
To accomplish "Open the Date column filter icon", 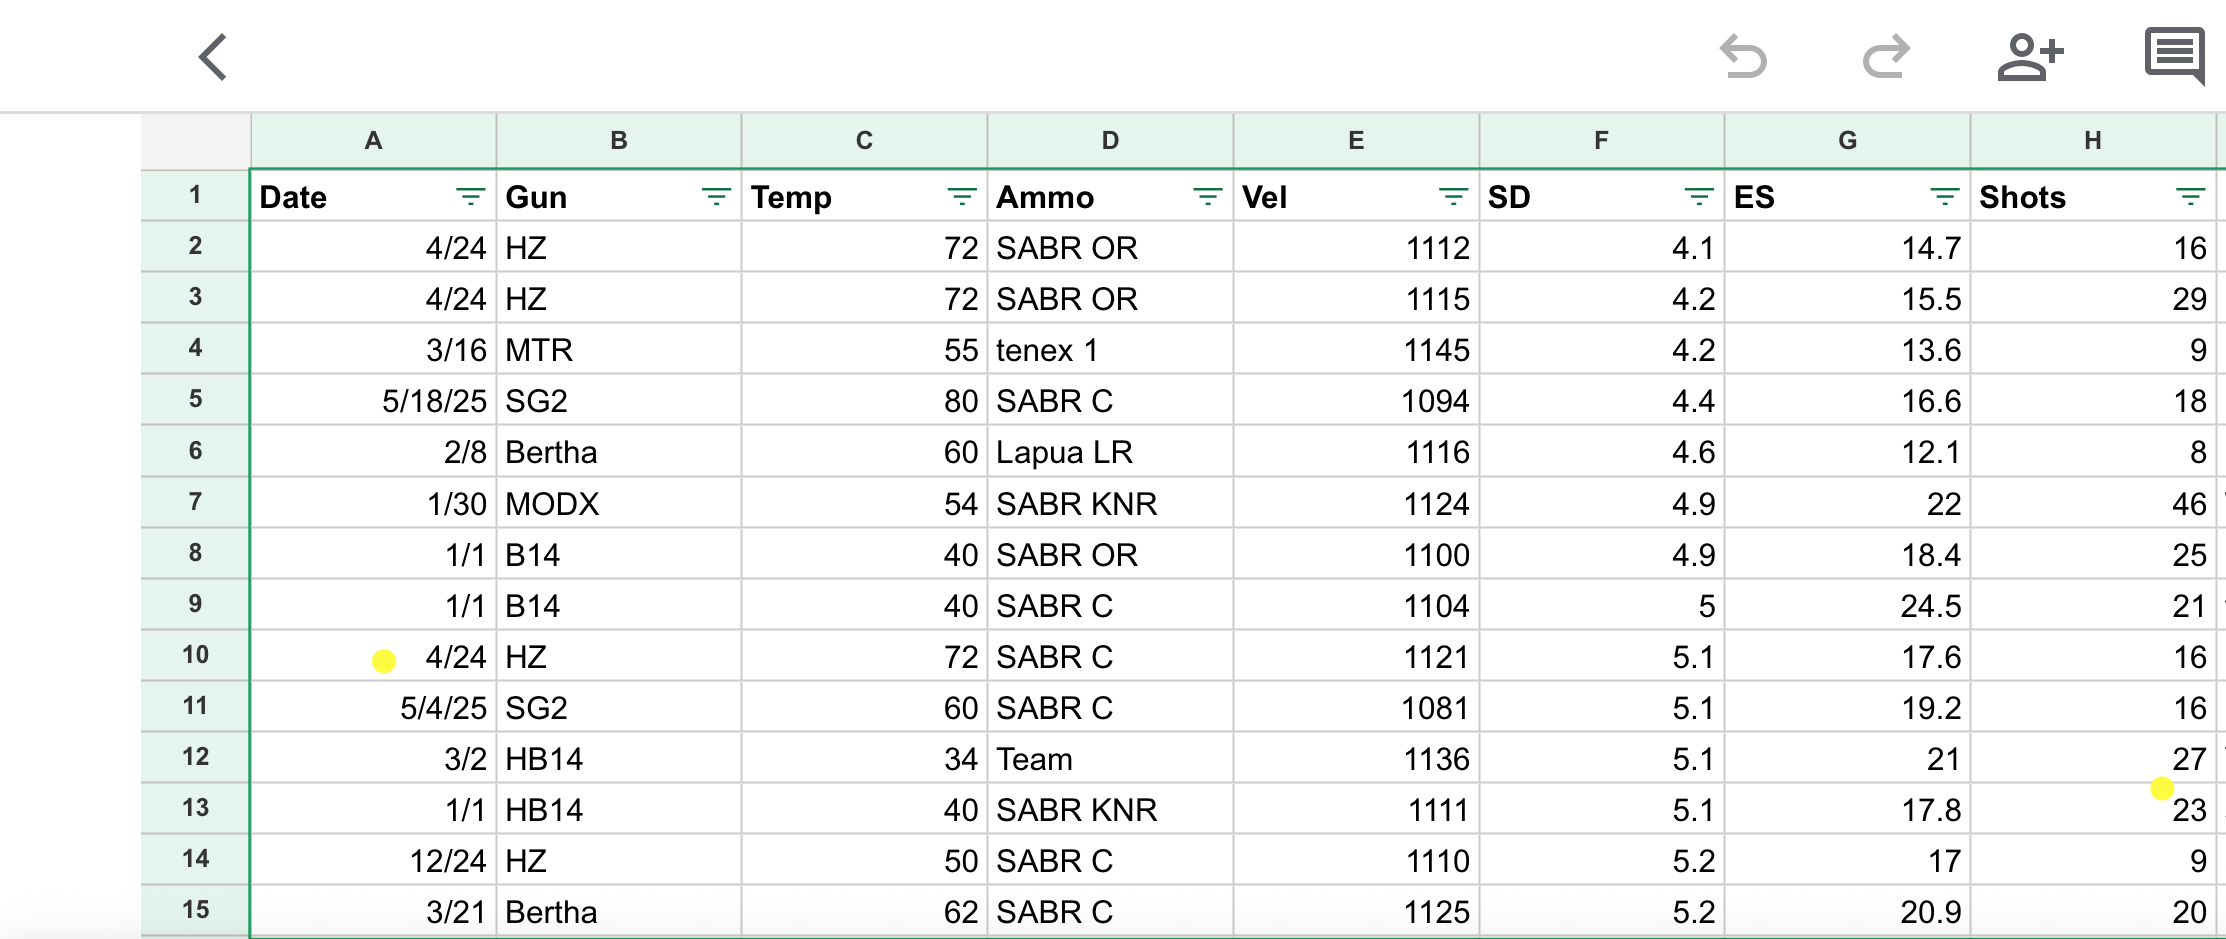I will click(x=470, y=197).
